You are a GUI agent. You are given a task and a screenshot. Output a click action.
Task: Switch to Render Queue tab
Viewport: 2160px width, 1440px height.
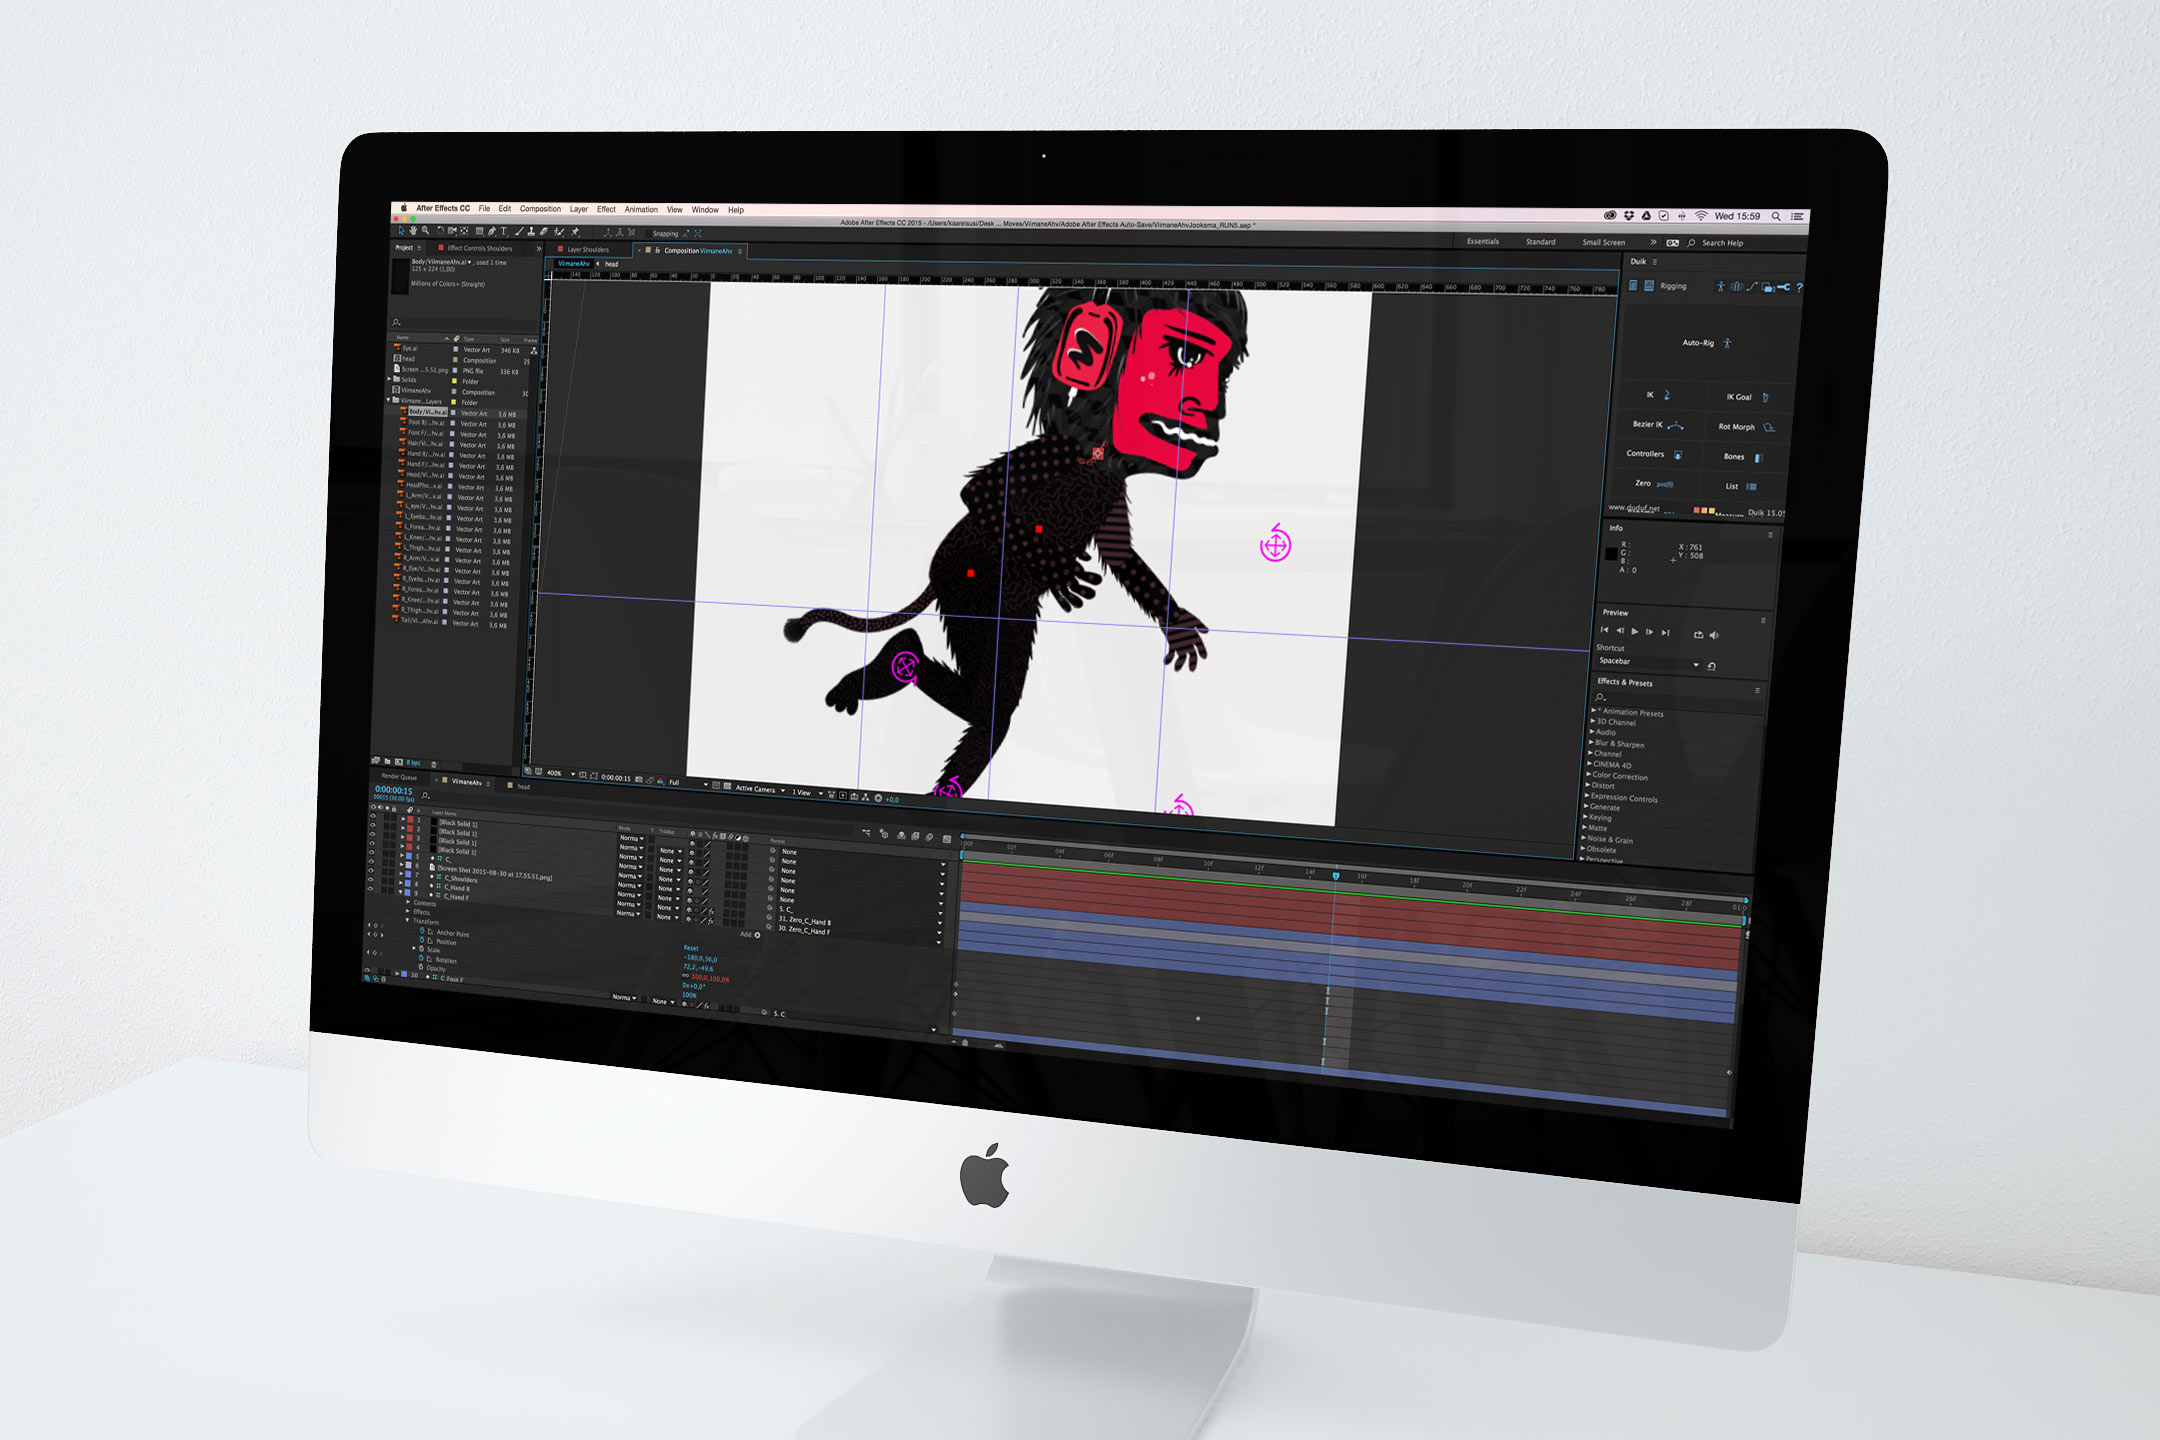click(399, 776)
